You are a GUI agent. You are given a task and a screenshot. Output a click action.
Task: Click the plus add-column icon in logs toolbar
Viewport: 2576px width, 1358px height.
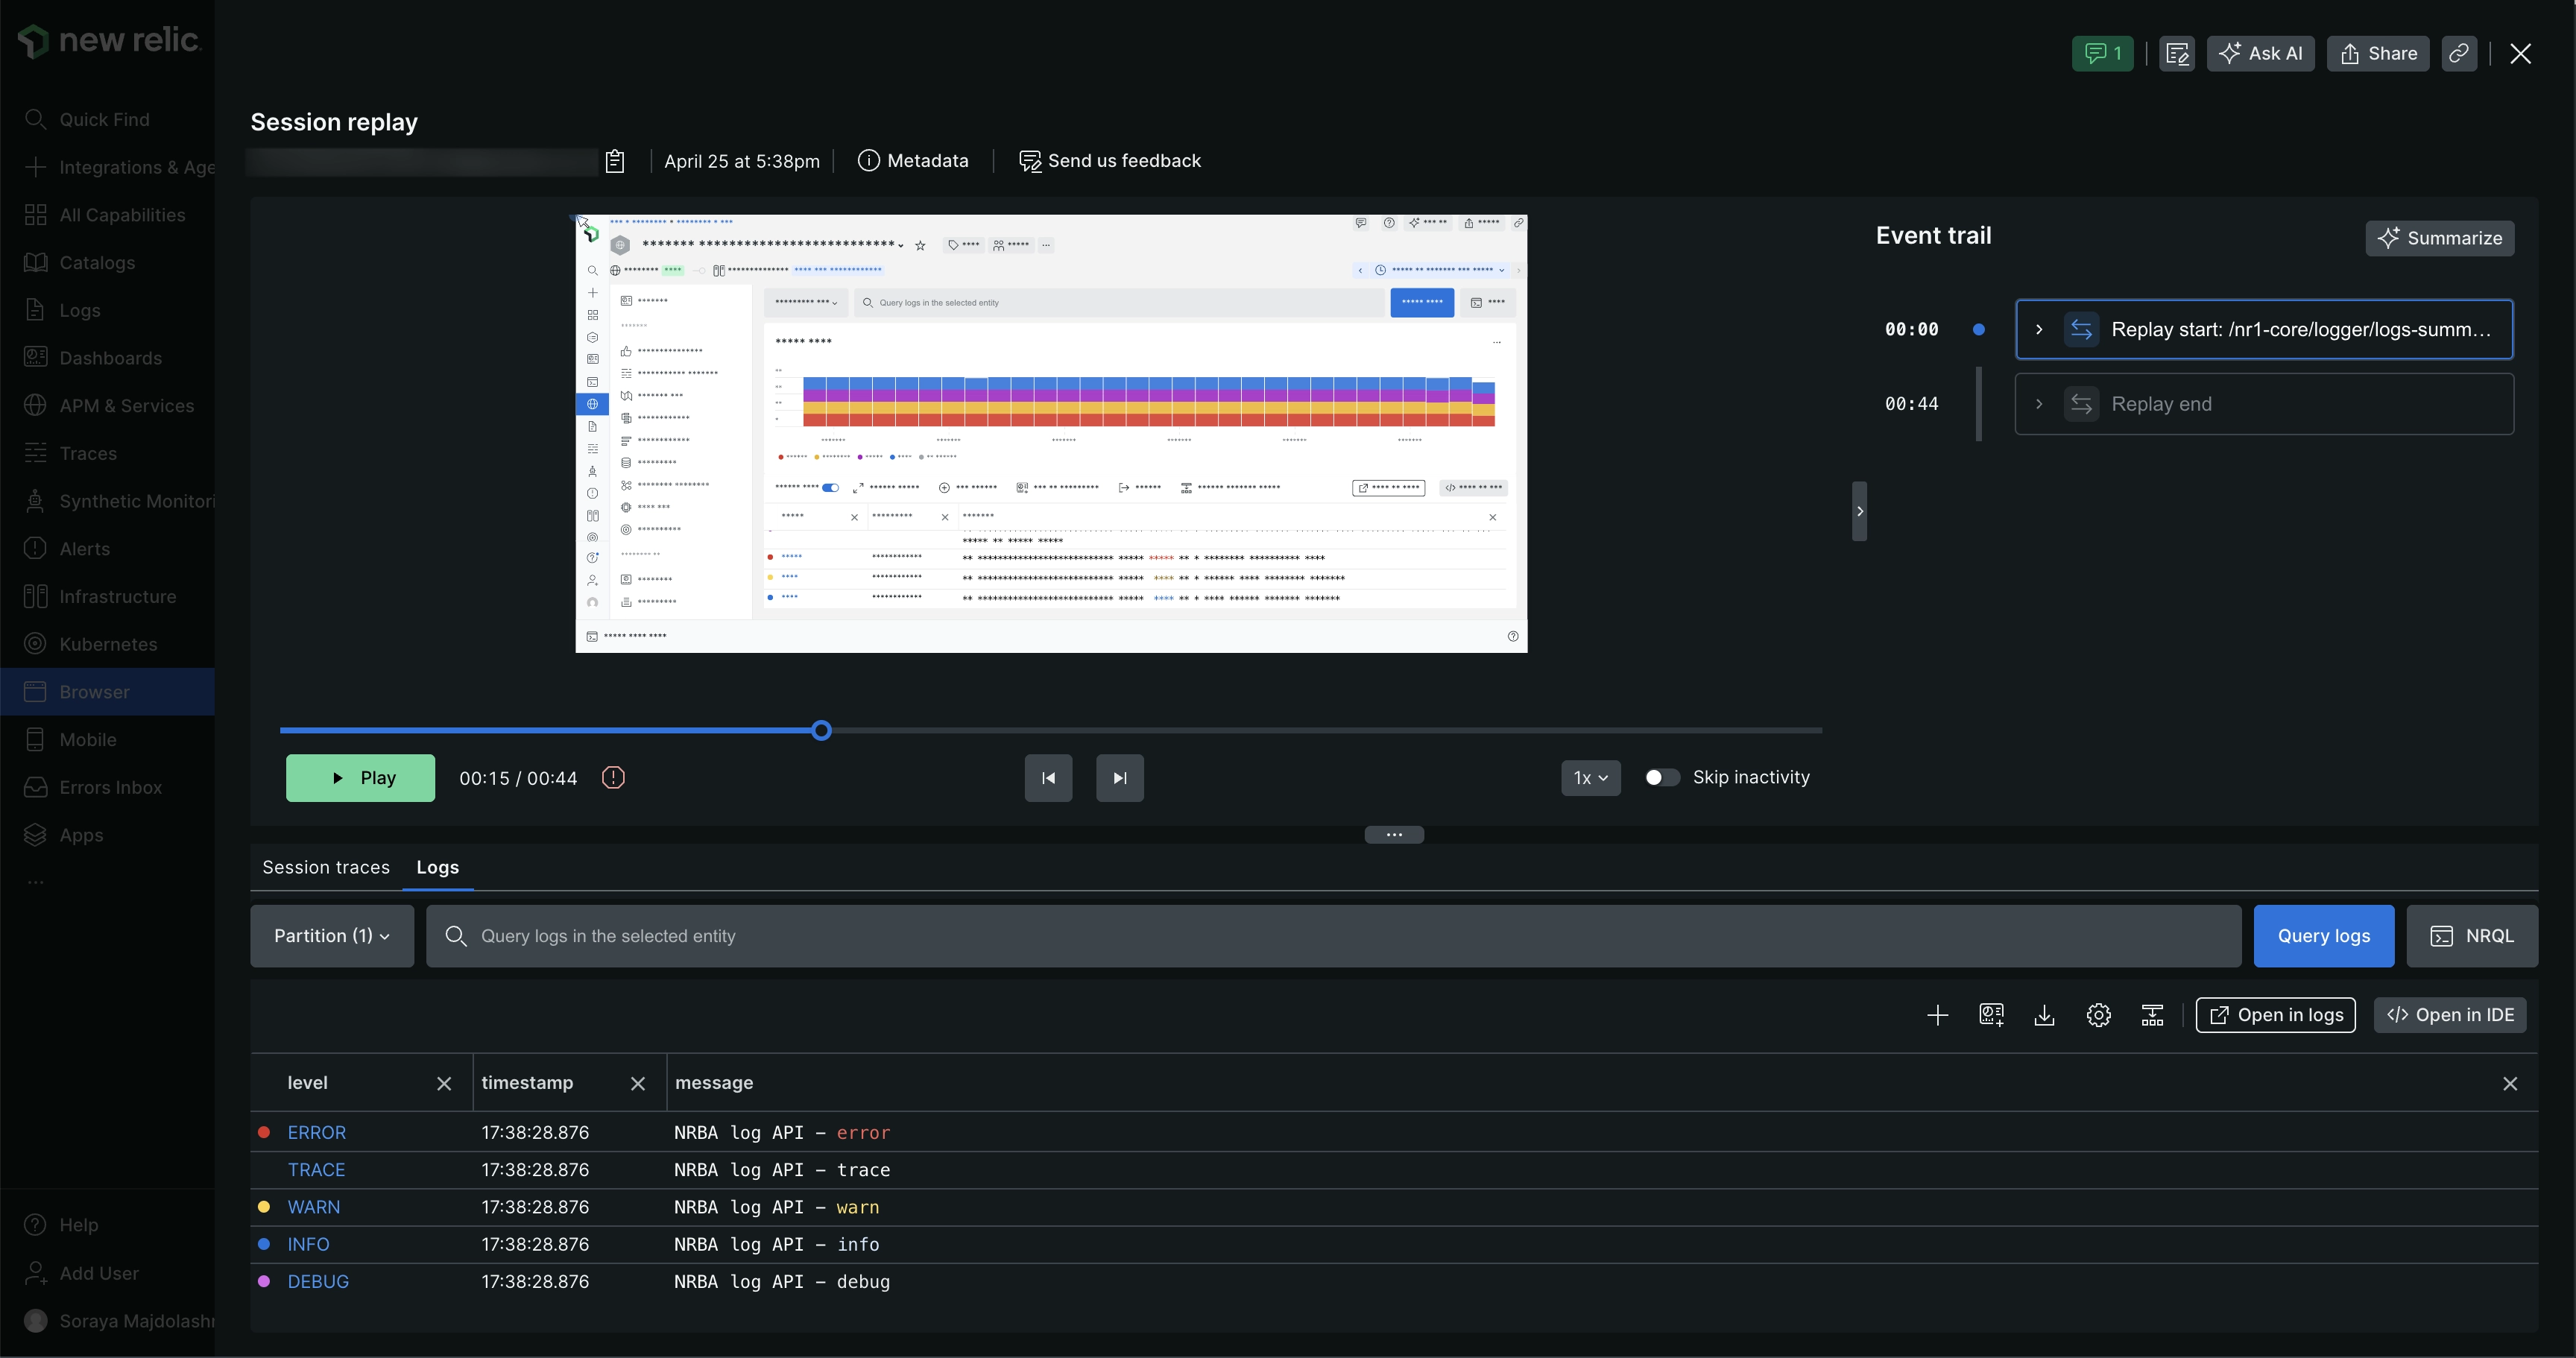[1937, 1016]
